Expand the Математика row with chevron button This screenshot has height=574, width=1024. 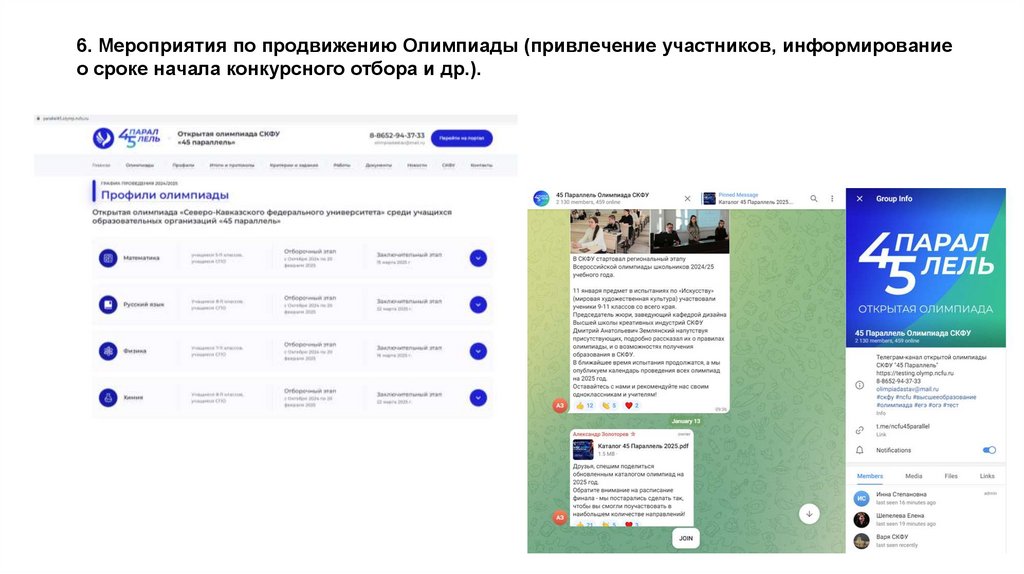(478, 258)
